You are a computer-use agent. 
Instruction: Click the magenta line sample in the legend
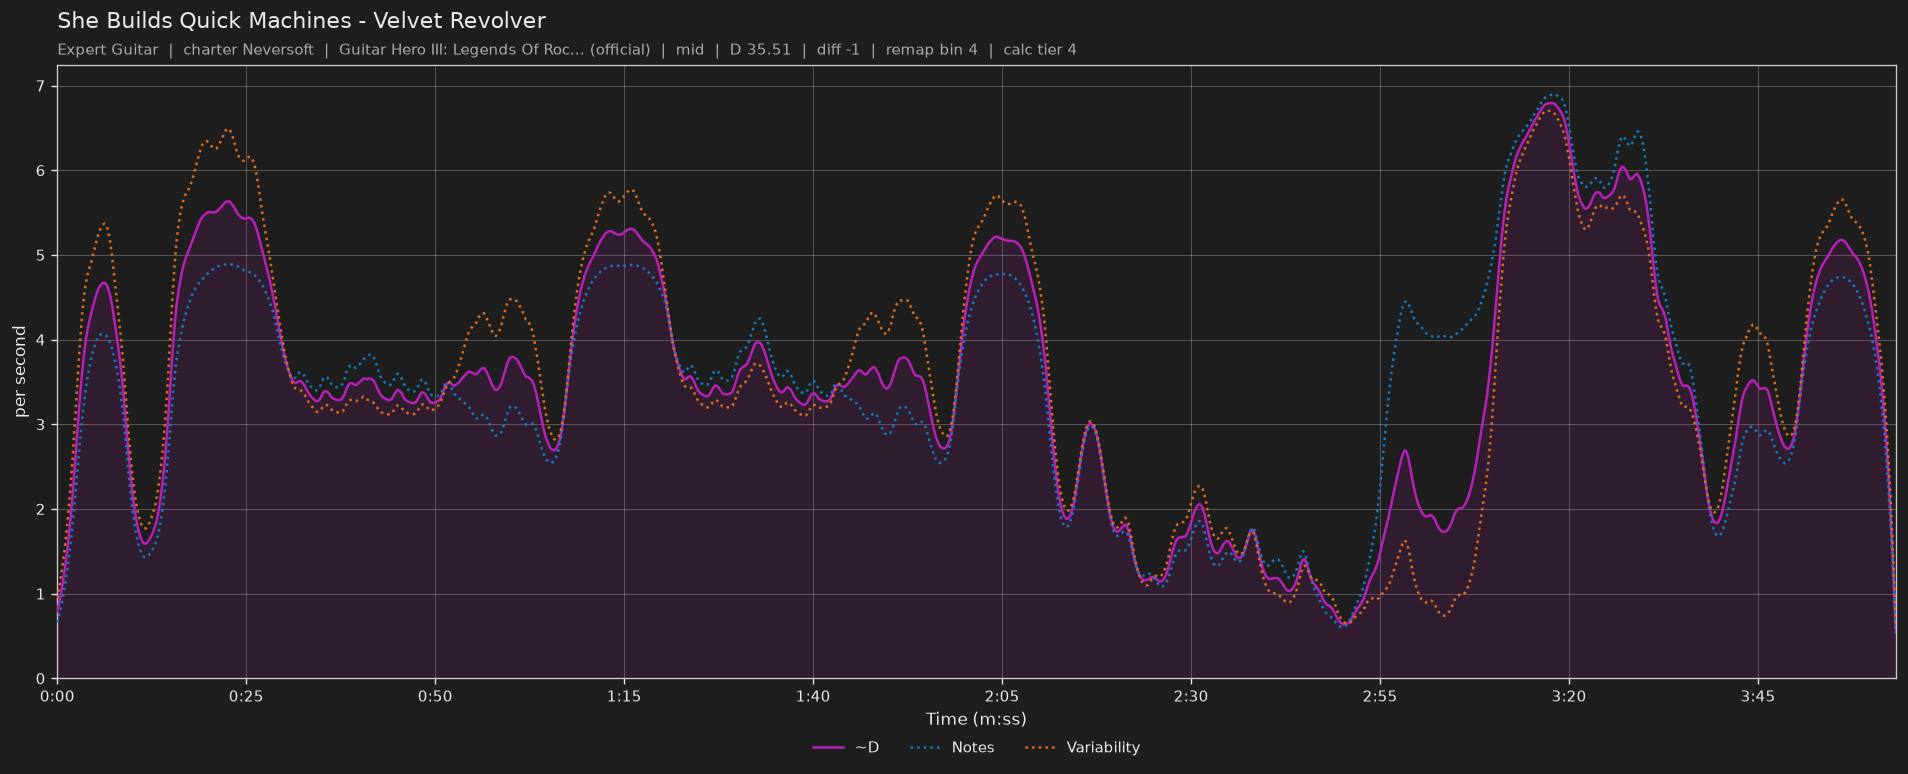tap(829, 748)
